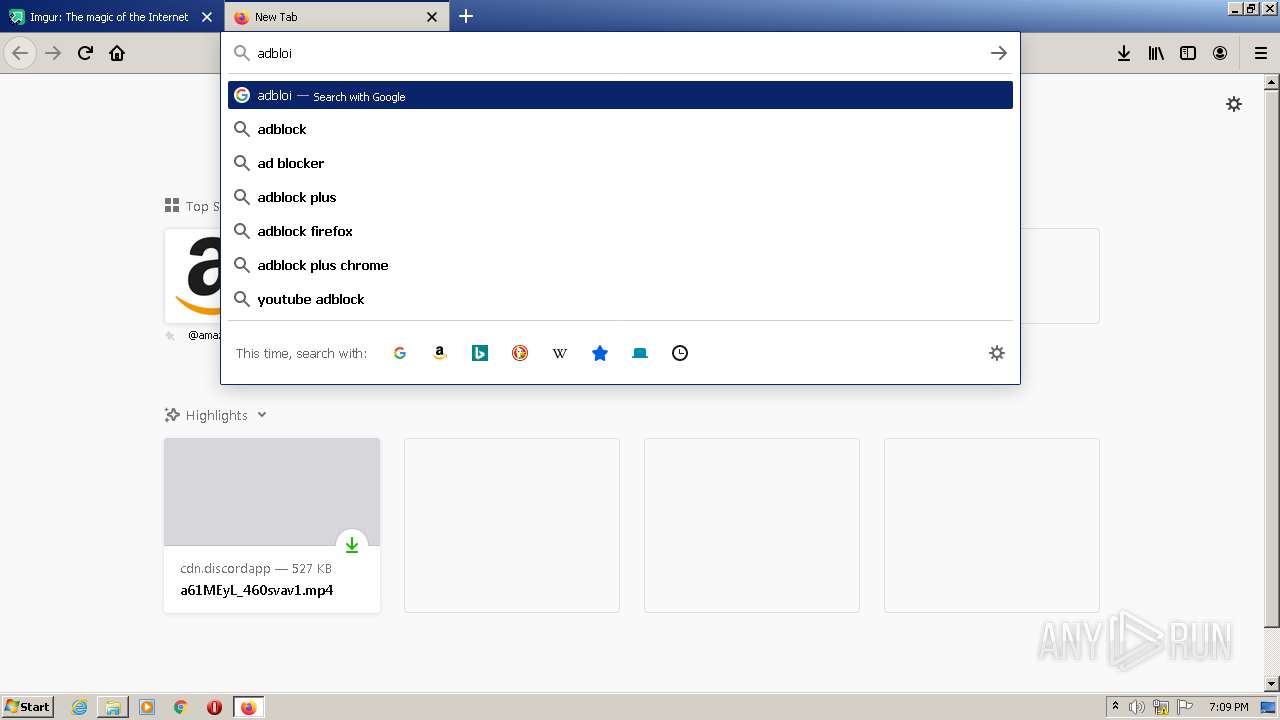Image resolution: width=1280 pixels, height=720 pixels.
Task: Search this time with Google icon
Action: coord(400,353)
